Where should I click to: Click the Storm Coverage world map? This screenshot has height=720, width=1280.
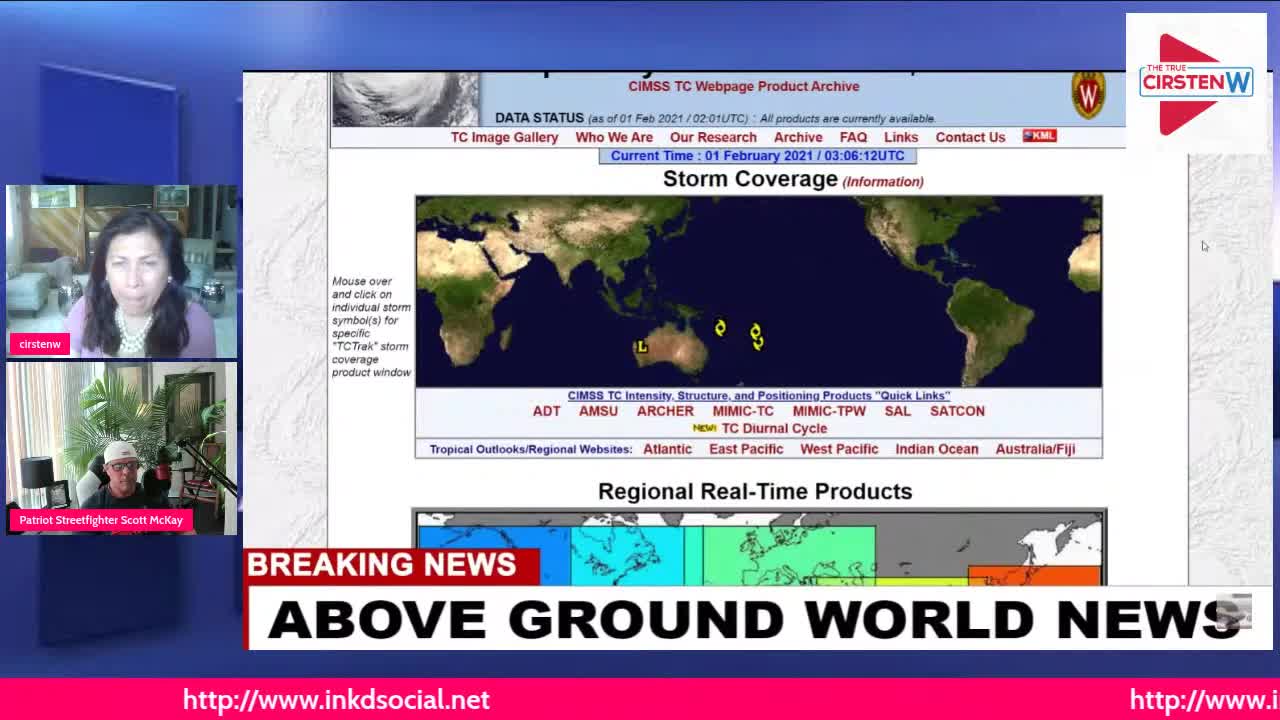coord(759,291)
